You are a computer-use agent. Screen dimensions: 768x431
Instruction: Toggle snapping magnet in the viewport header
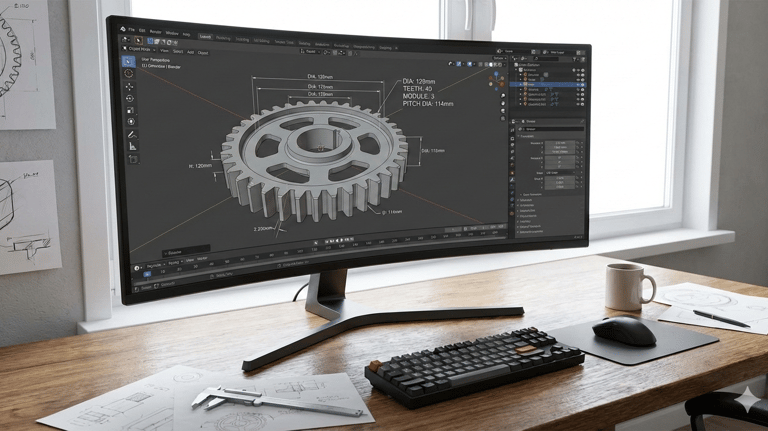(x=335, y=52)
